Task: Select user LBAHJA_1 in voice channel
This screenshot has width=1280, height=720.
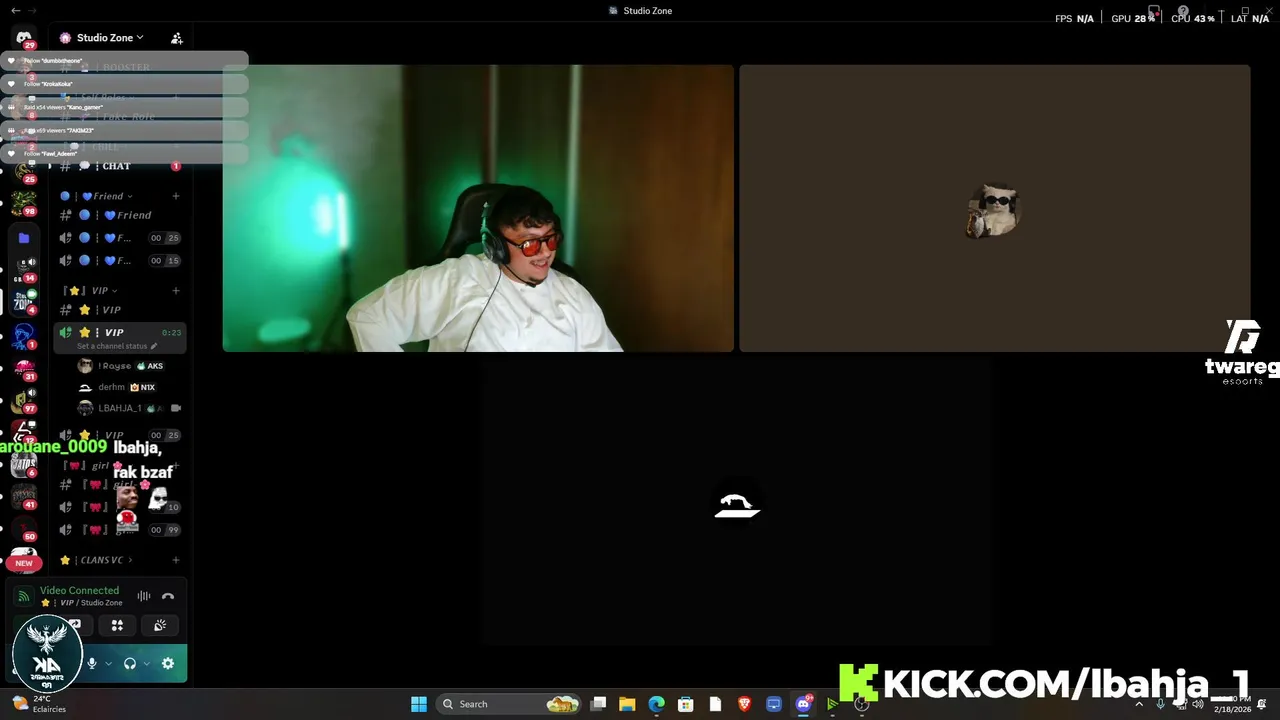Action: pyautogui.click(x=120, y=408)
